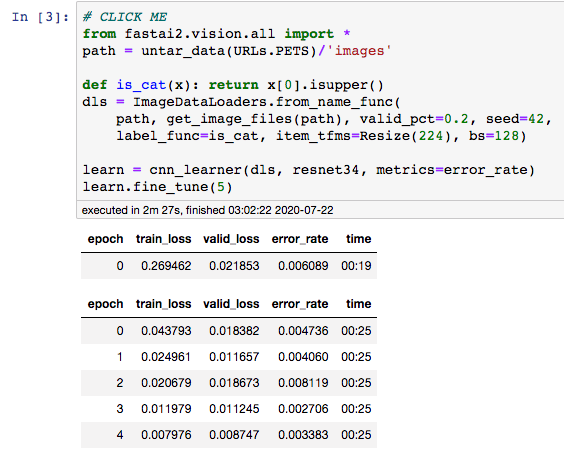Click the '# CLICK ME' comment line
The width and height of the screenshot is (564, 453).
125,17
